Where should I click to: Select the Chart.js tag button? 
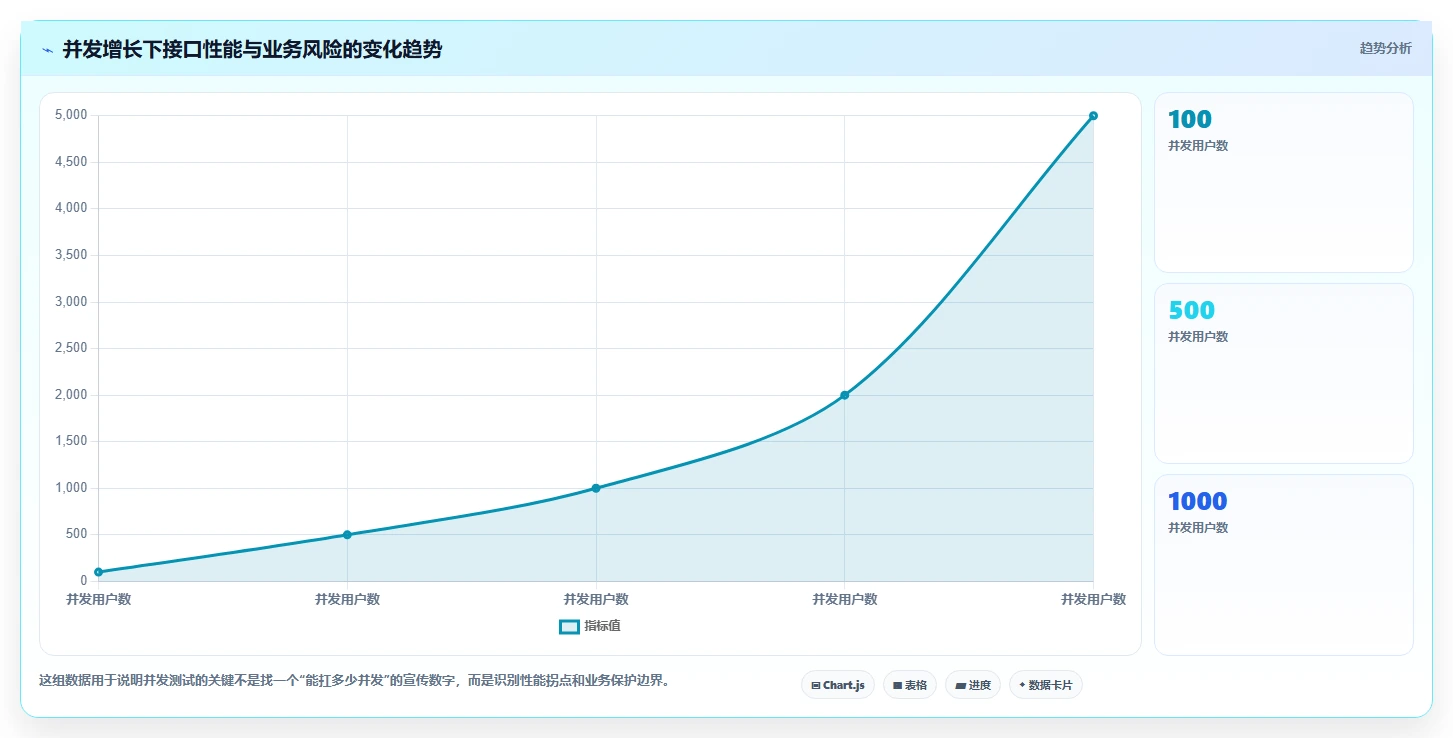(837, 685)
